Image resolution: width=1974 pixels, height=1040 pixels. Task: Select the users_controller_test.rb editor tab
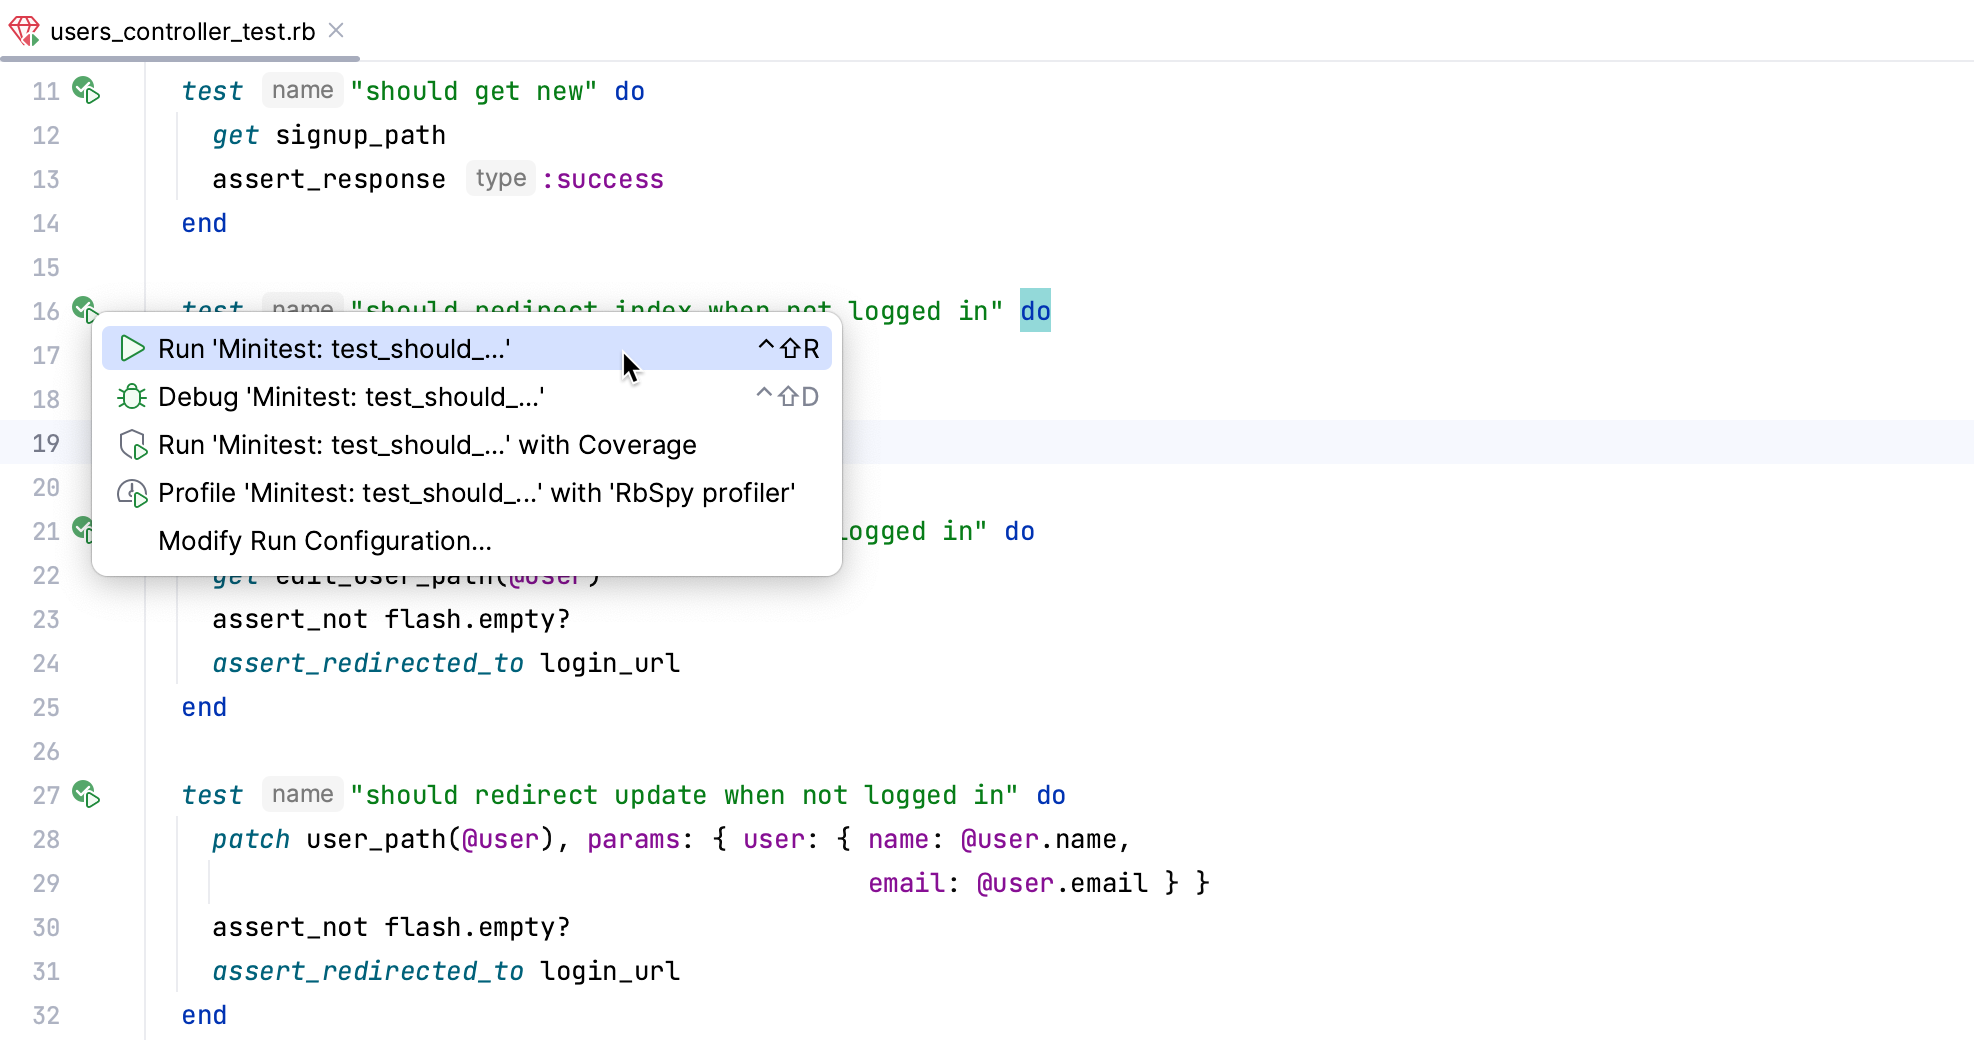coord(183,30)
